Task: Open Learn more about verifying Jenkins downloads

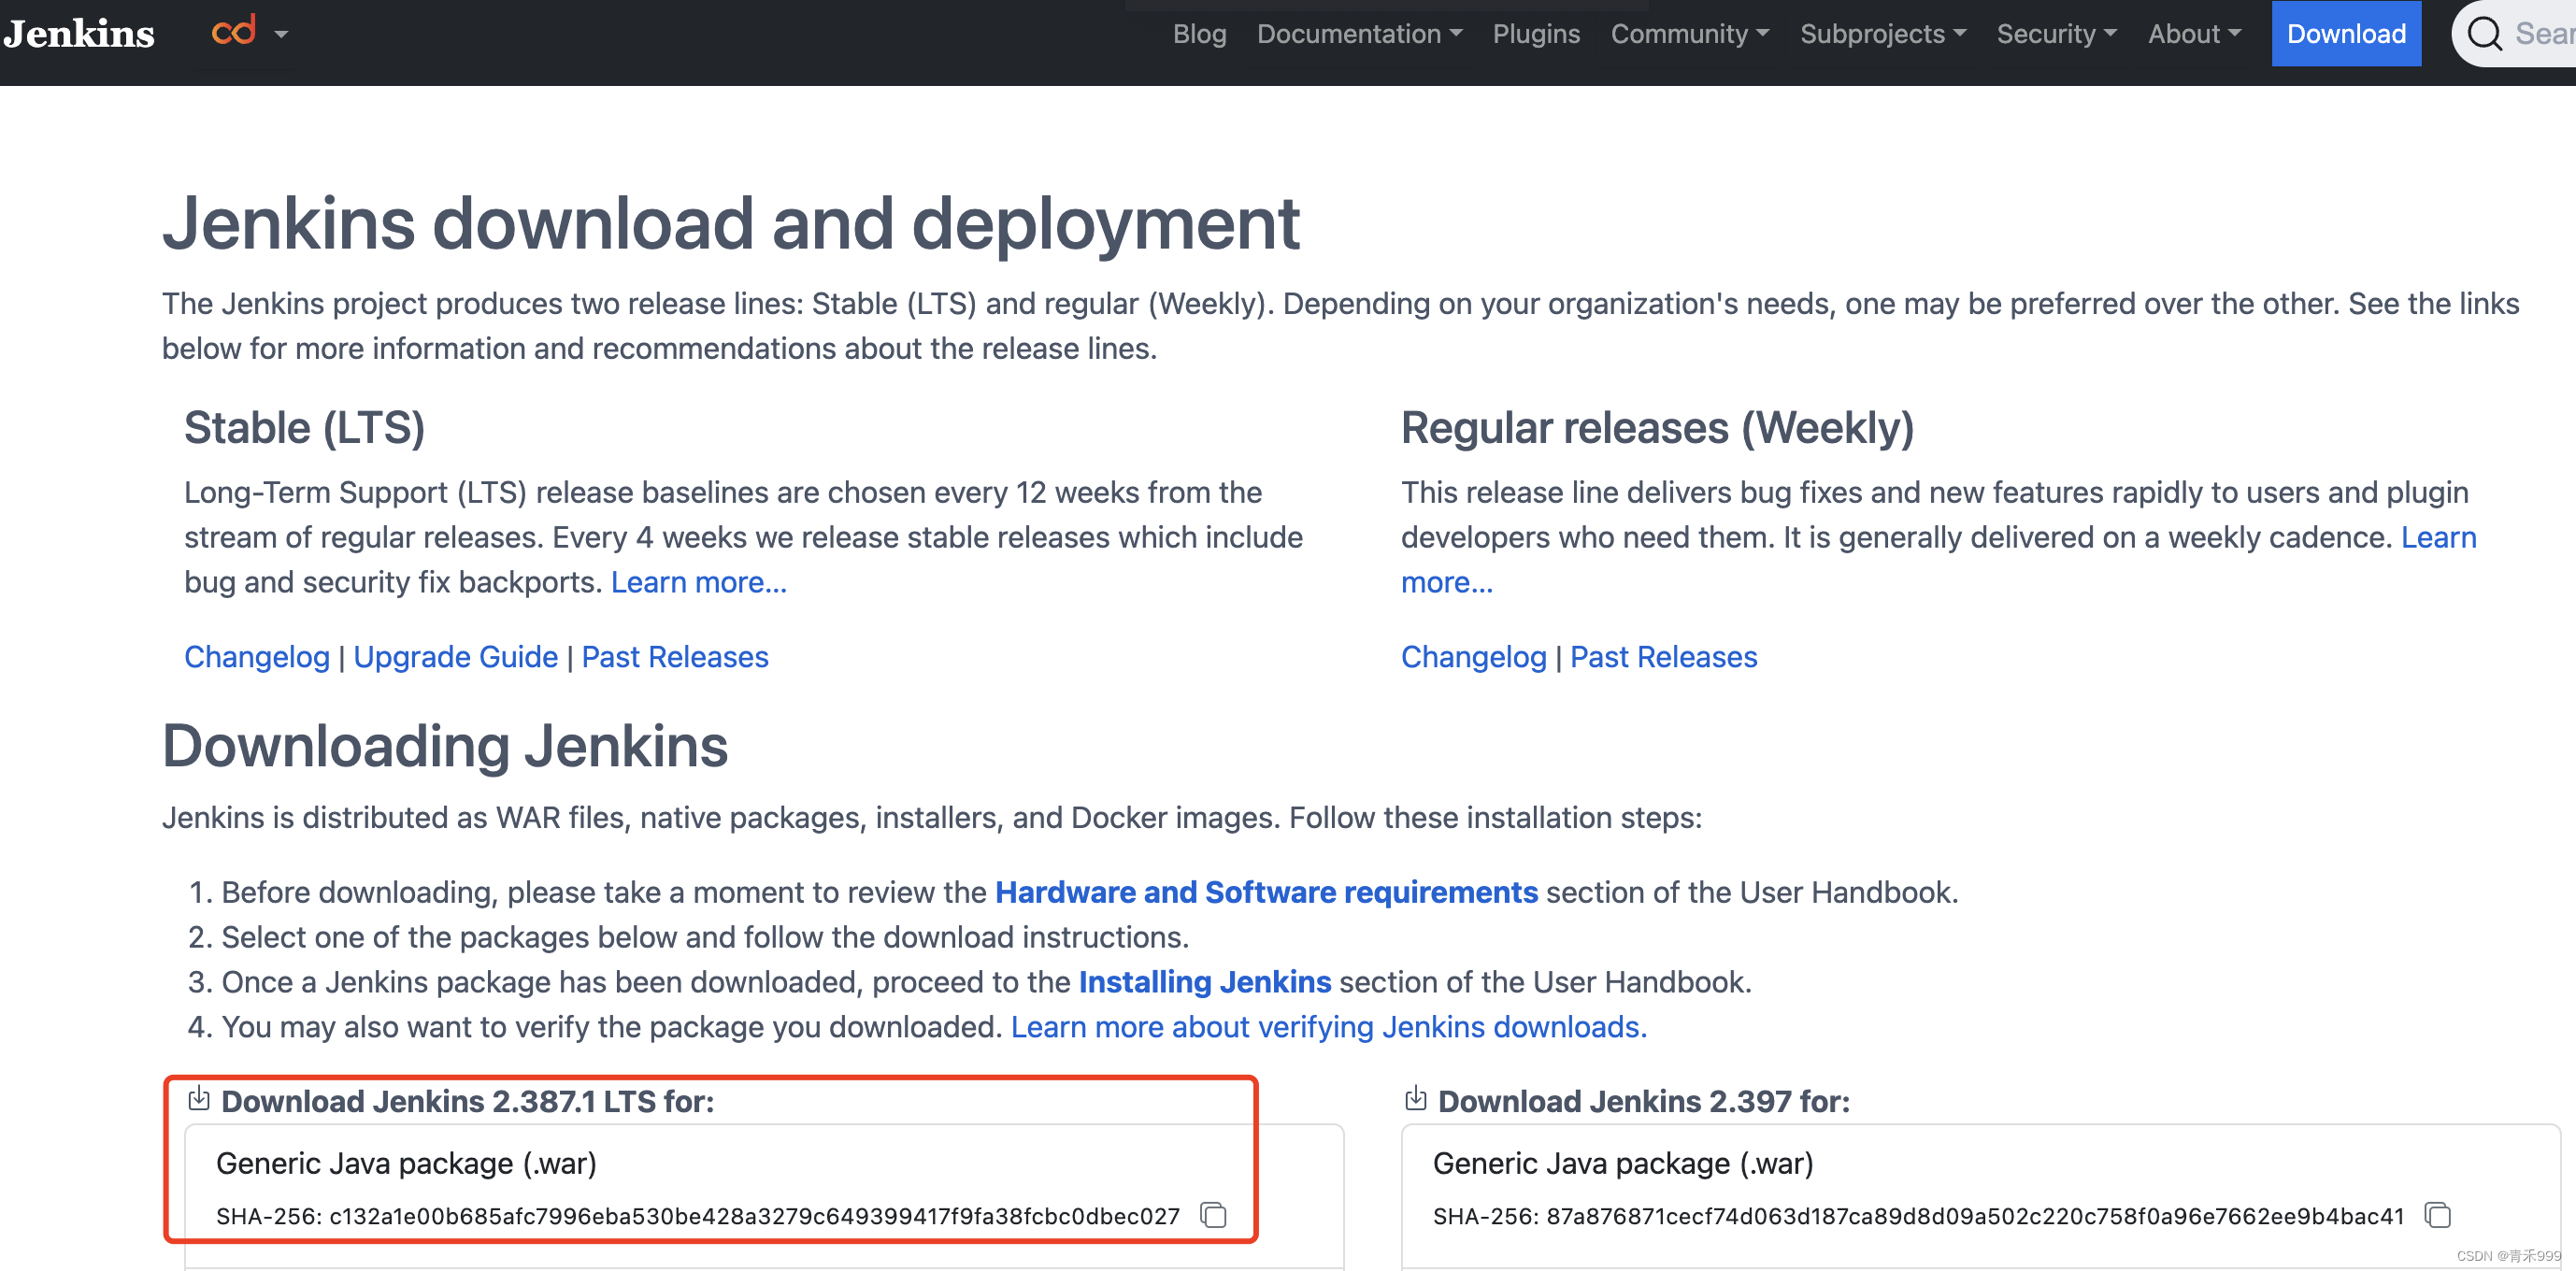Action: click(x=1329, y=1027)
